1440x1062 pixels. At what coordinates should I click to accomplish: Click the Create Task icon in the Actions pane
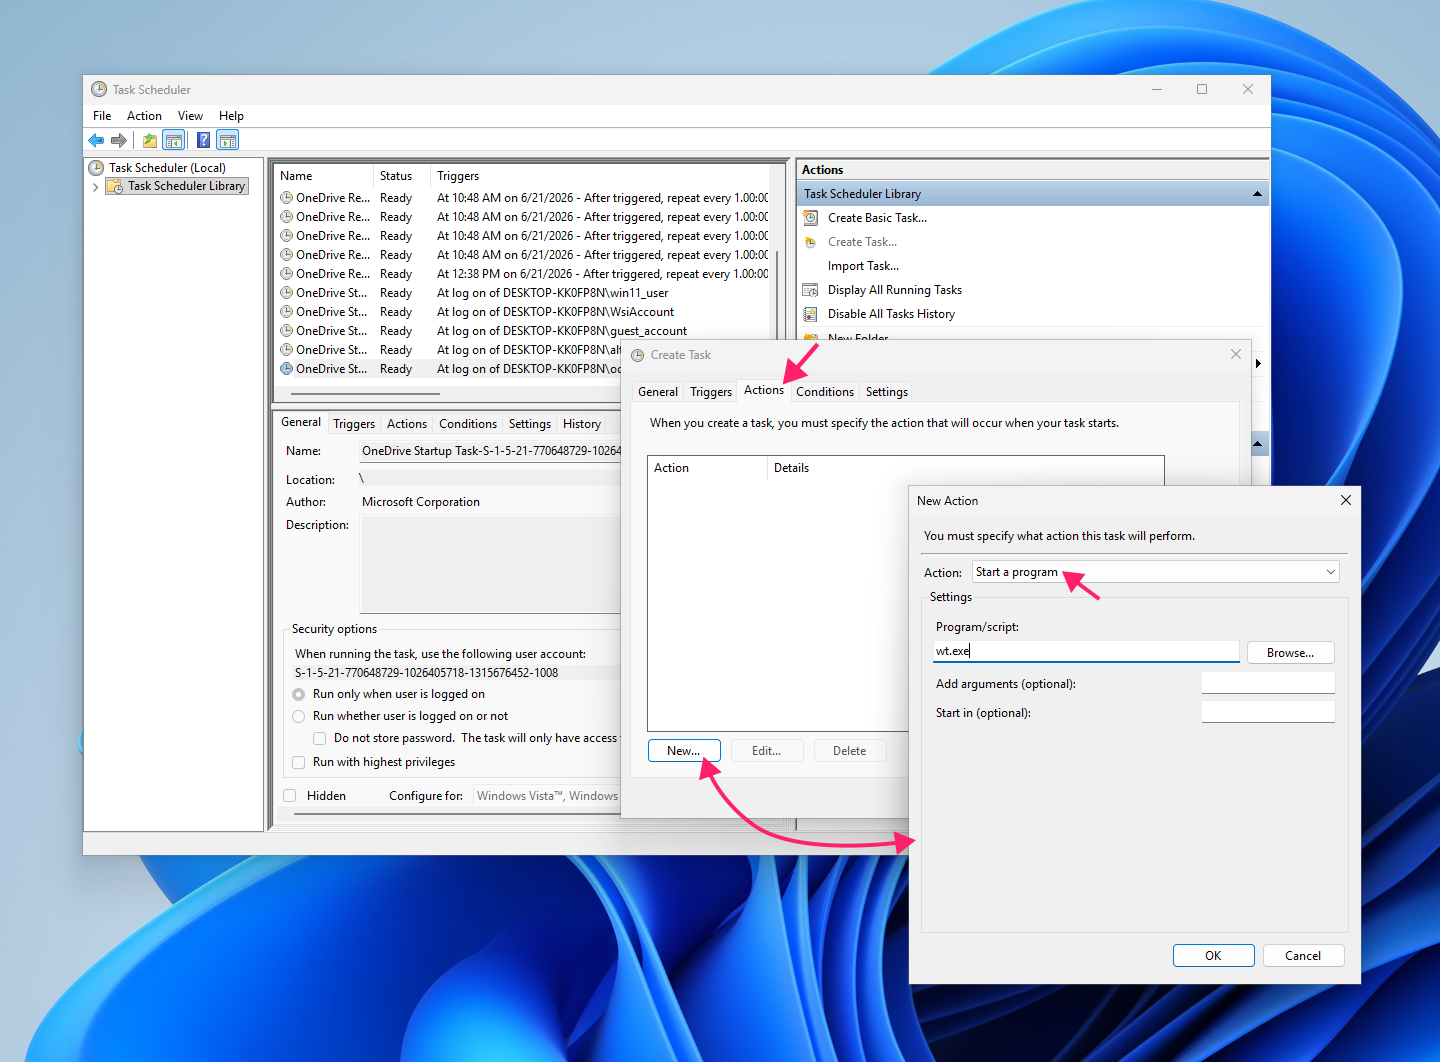coord(811,242)
